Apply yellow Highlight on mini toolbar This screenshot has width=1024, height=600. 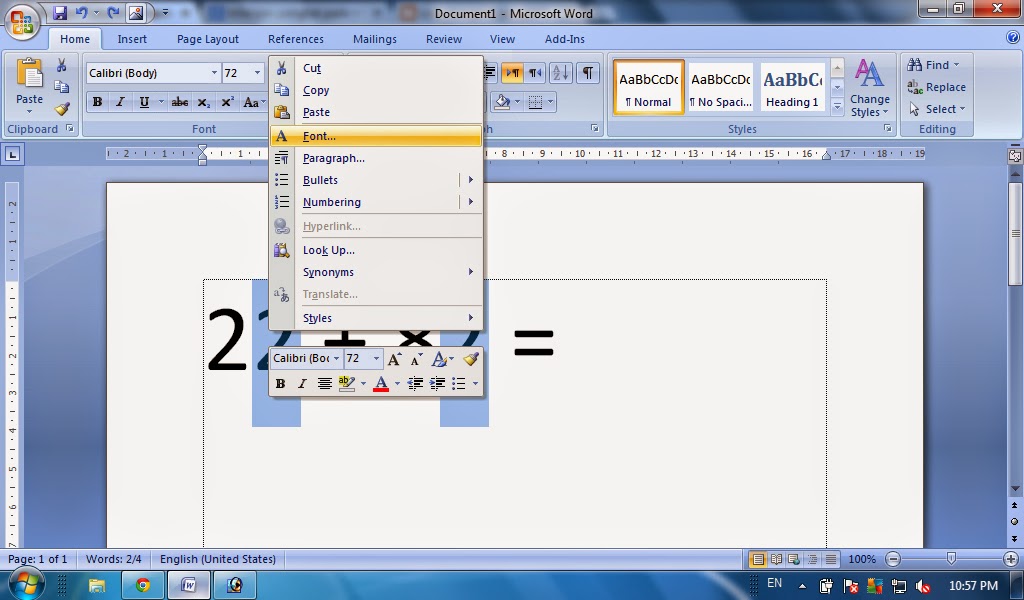click(x=347, y=383)
